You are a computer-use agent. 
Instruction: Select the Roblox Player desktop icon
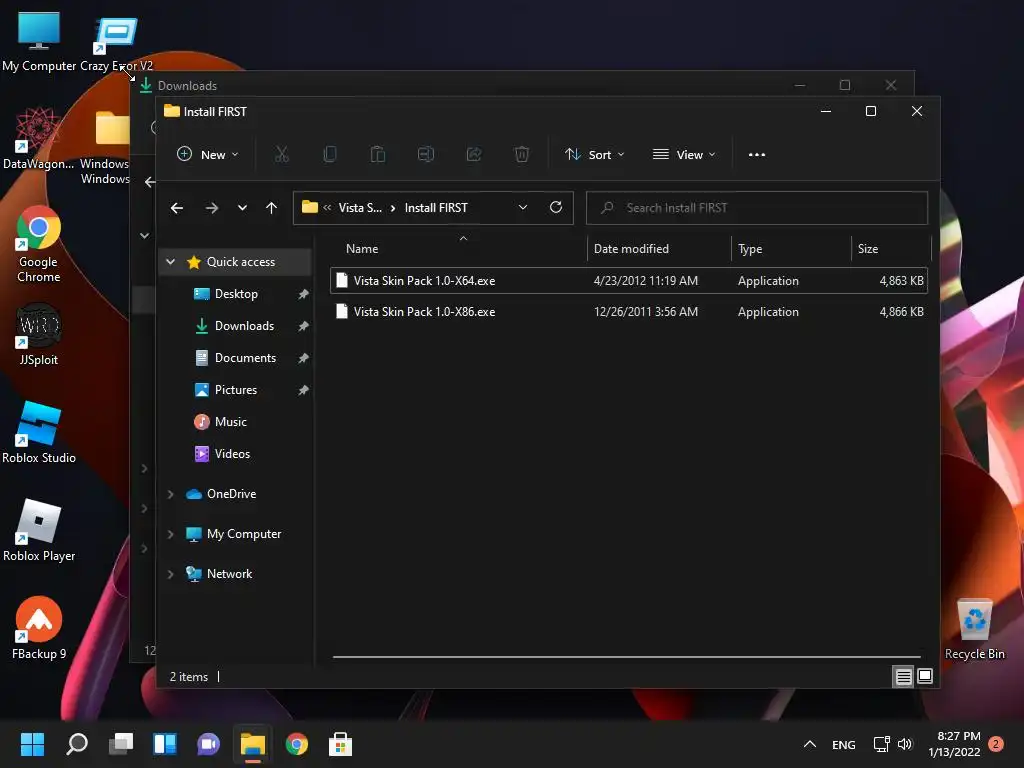pos(39,530)
